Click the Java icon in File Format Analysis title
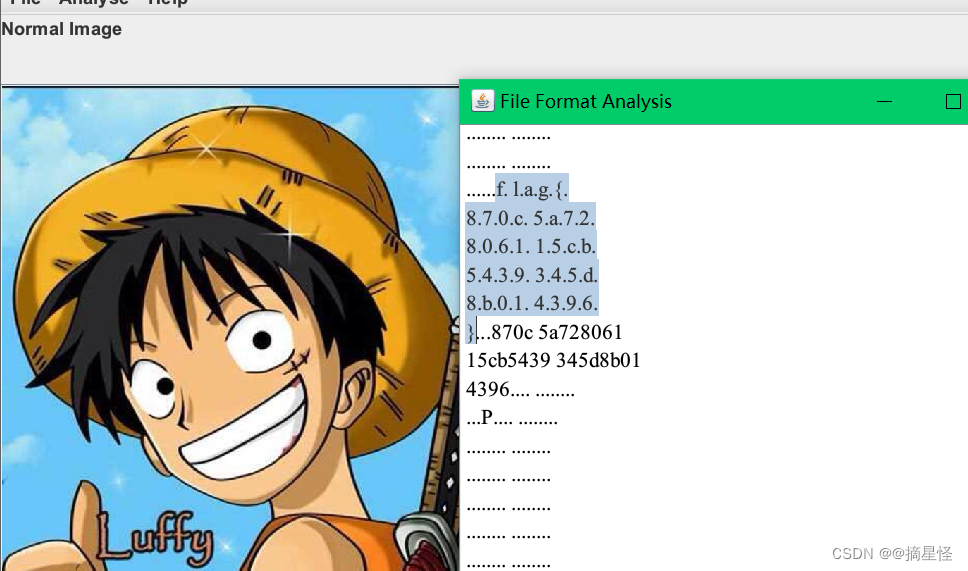Viewport: 968px width, 571px height. tap(482, 101)
